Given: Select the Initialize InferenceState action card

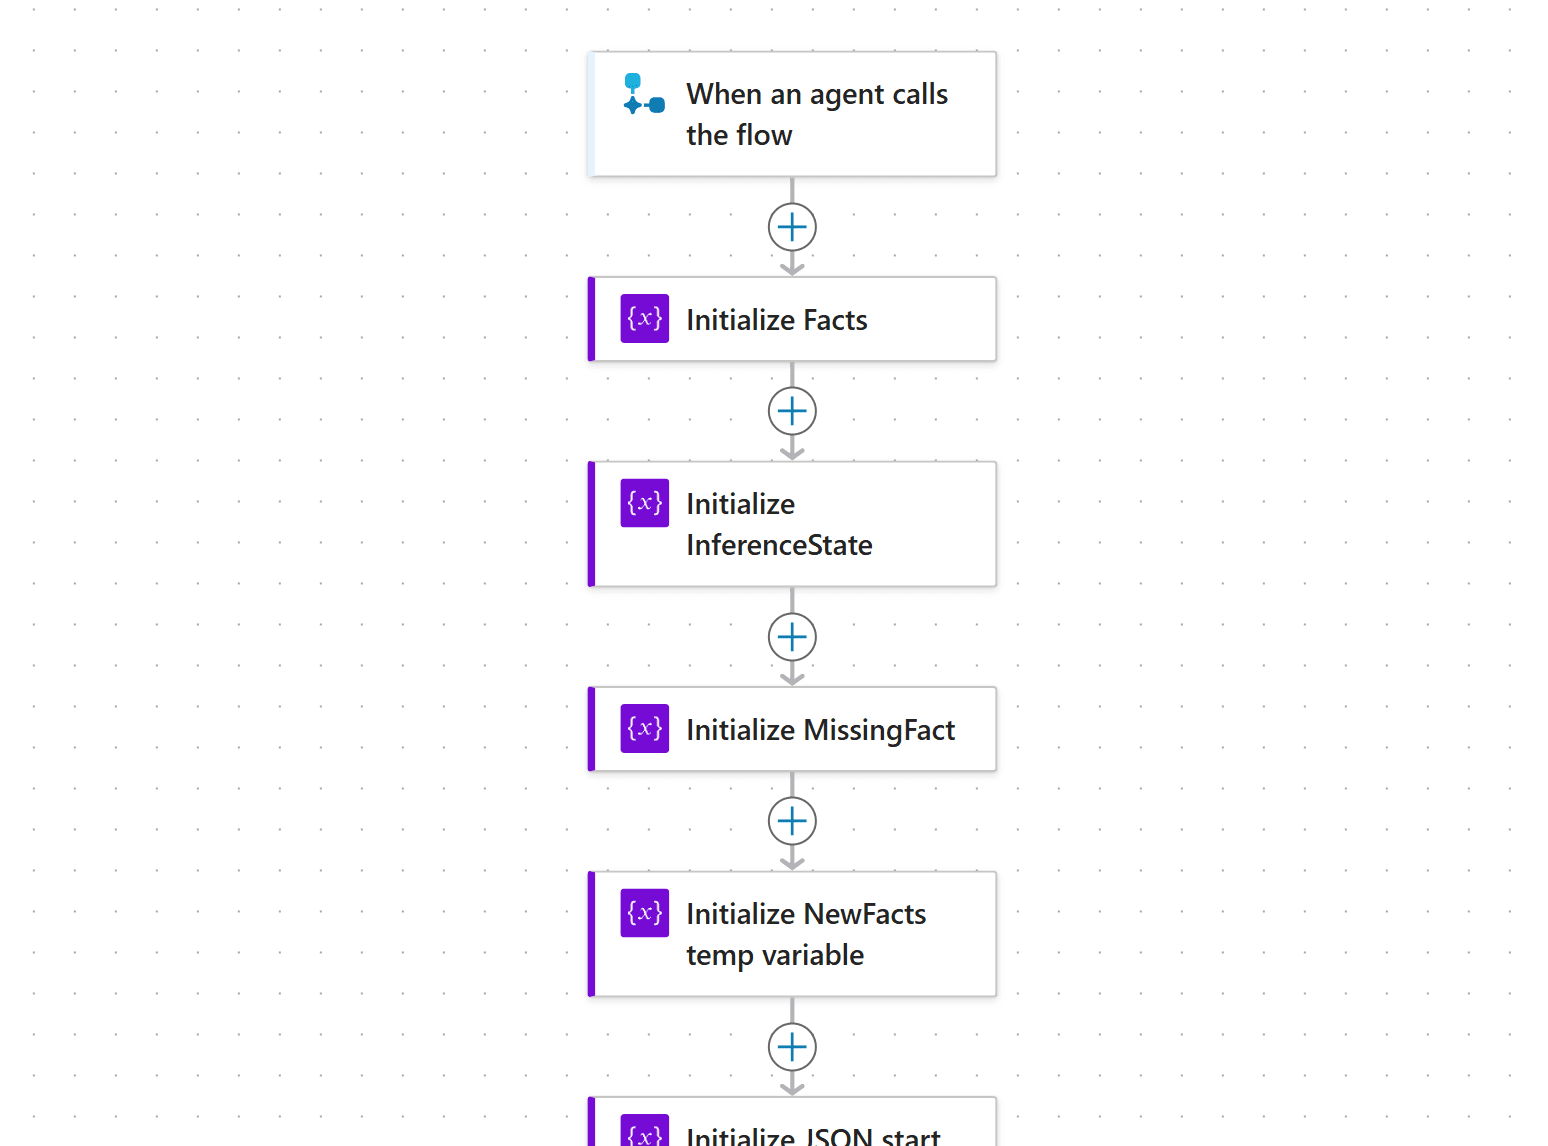Looking at the screenshot, I should point(792,524).
